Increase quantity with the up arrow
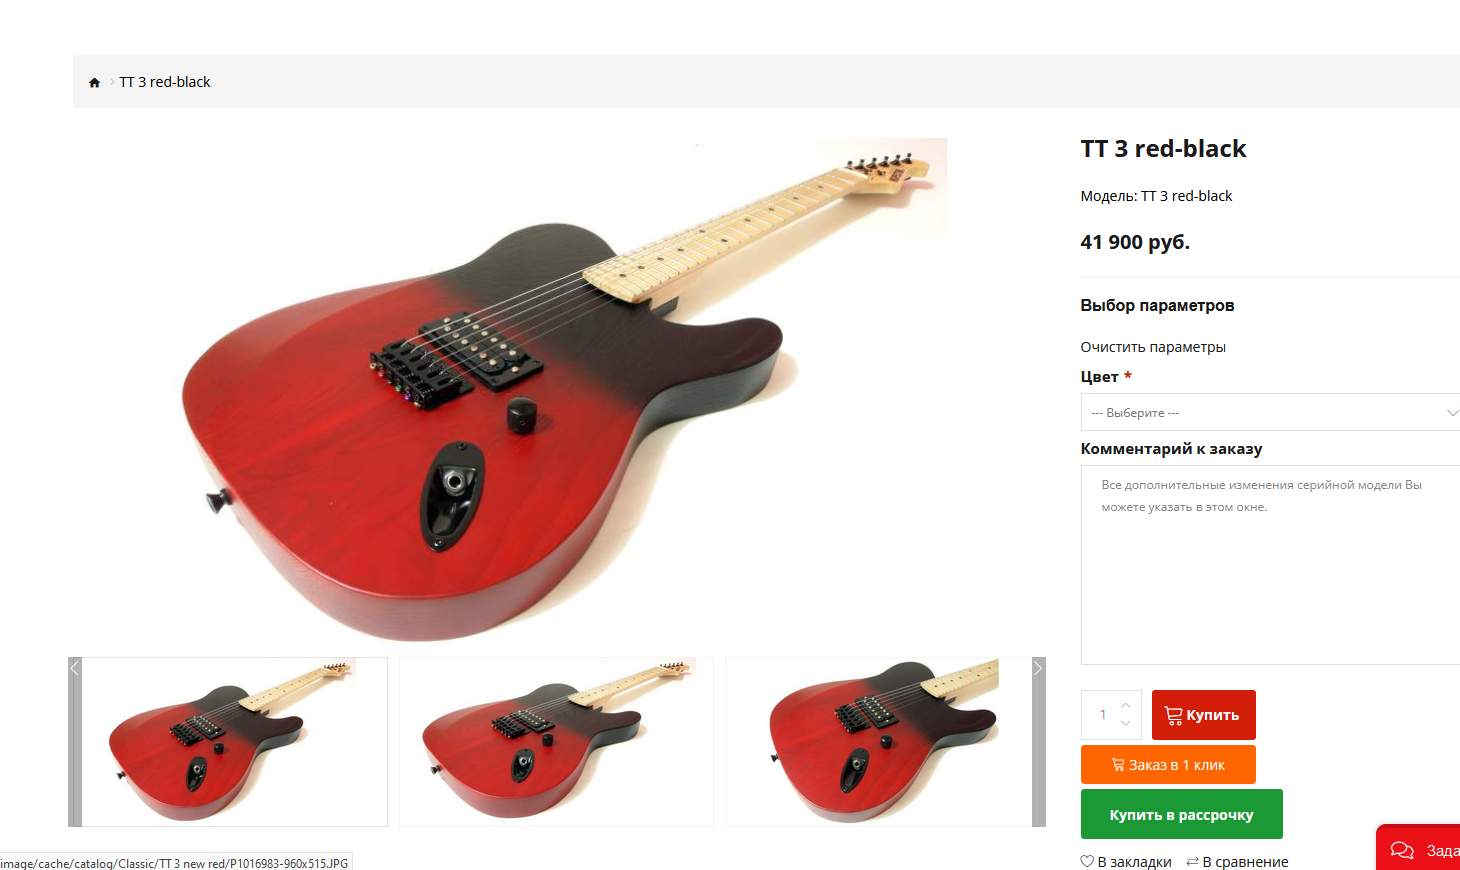 coord(1126,705)
